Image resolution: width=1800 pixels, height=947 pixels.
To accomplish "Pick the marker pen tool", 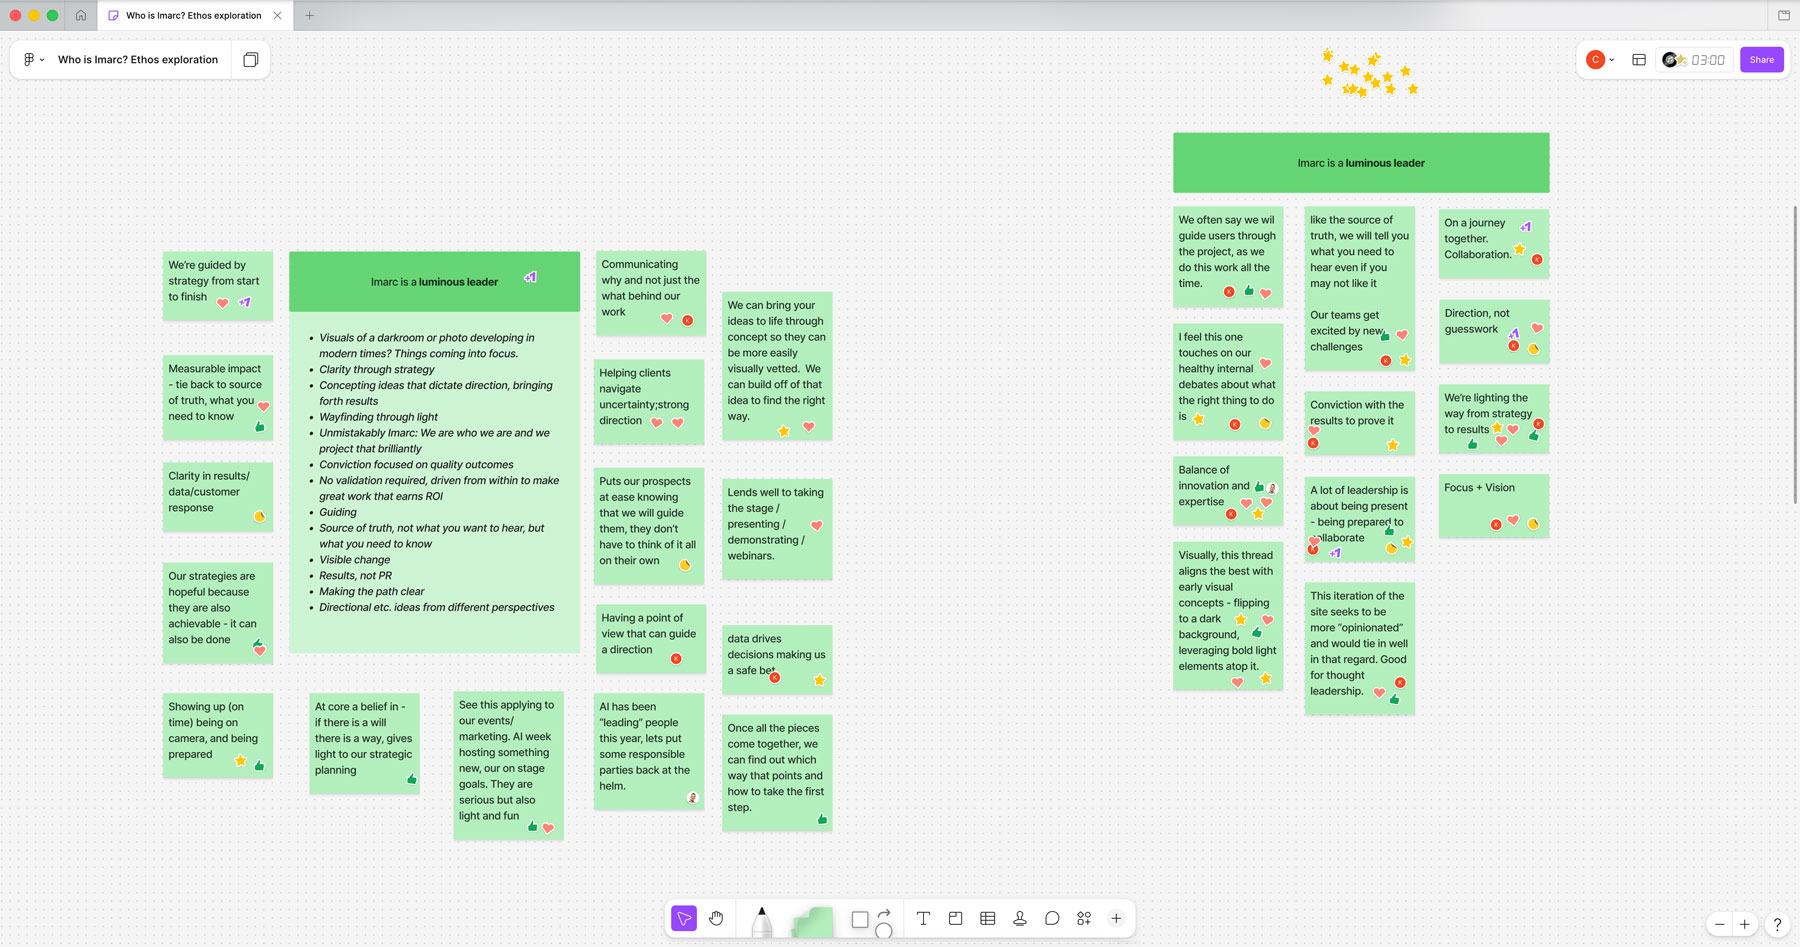I will [x=762, y=921].
